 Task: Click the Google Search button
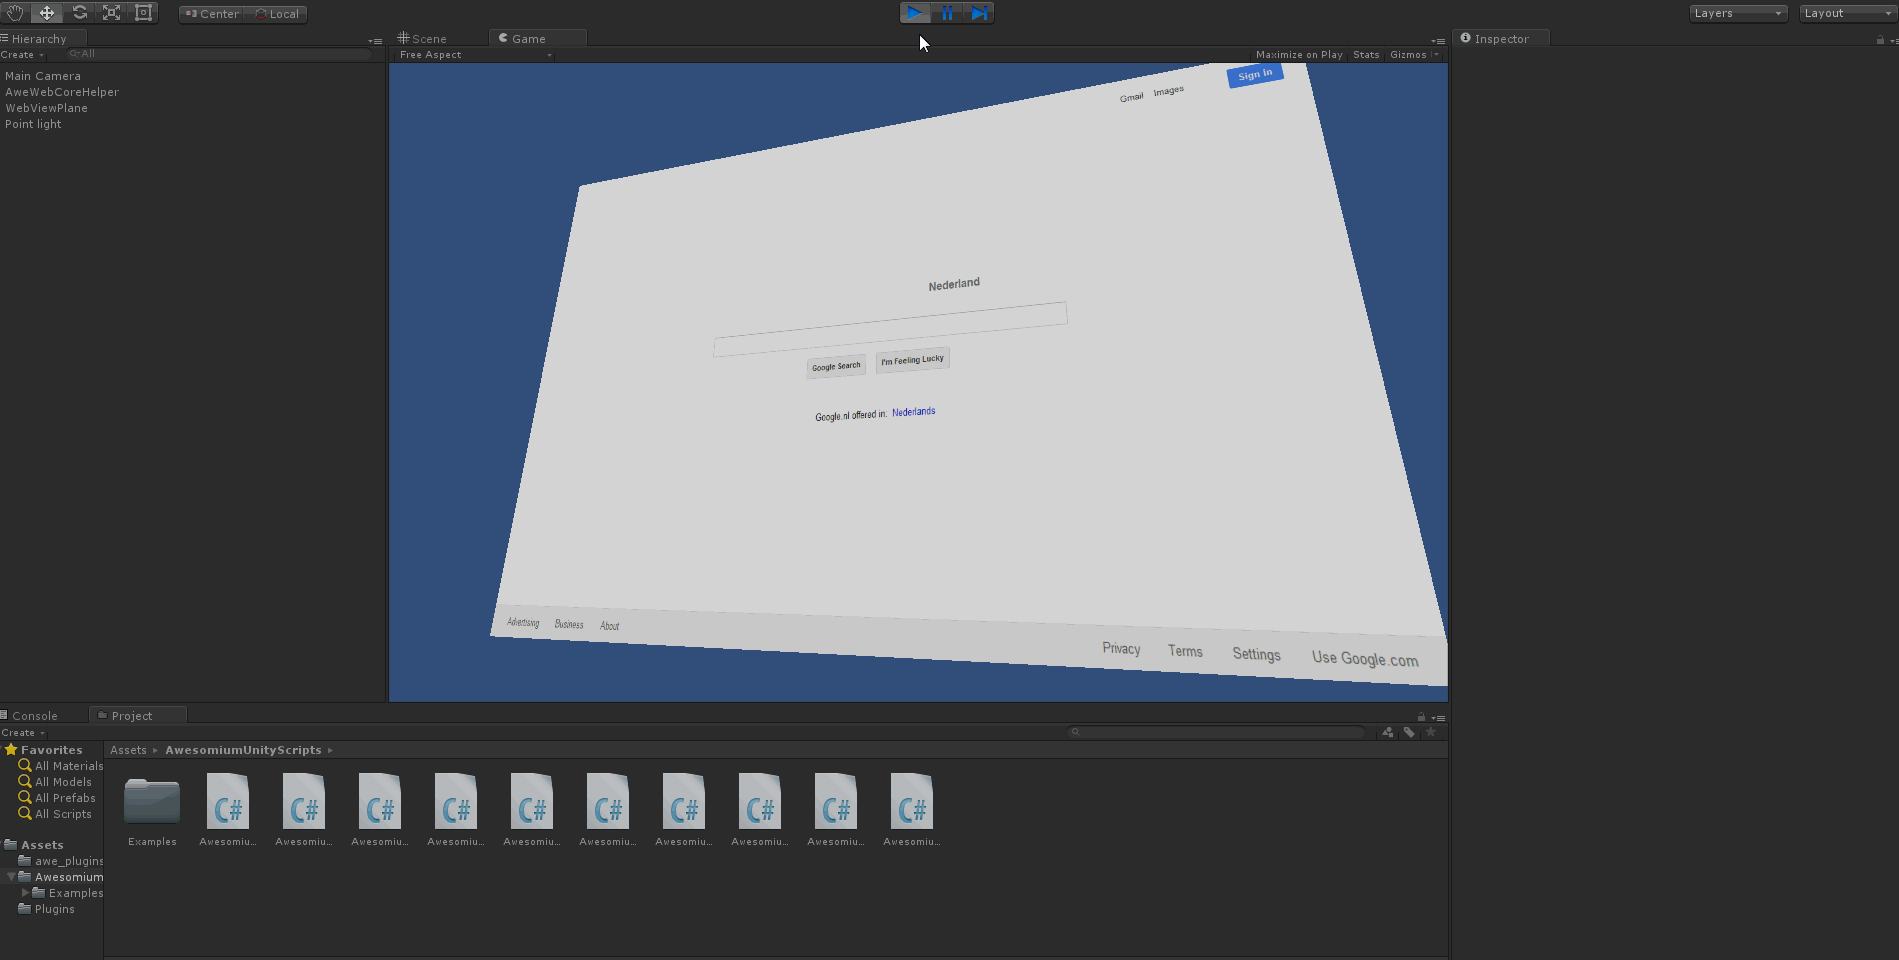tap(836, 367)
